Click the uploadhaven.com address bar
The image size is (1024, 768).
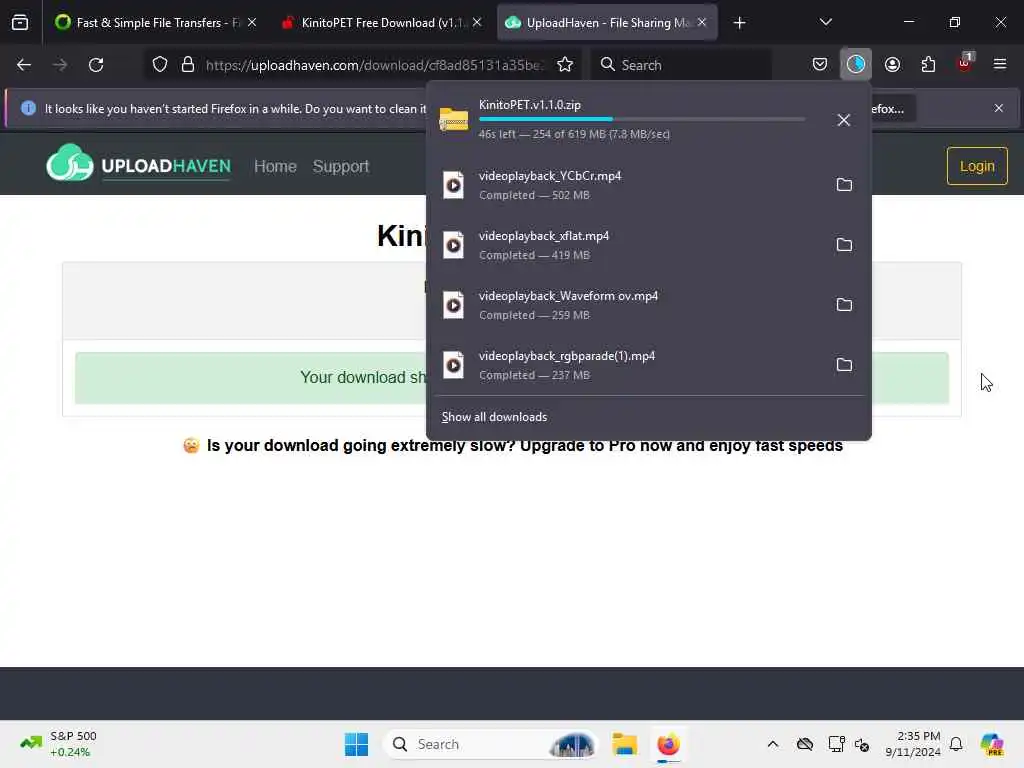point(374,65)
